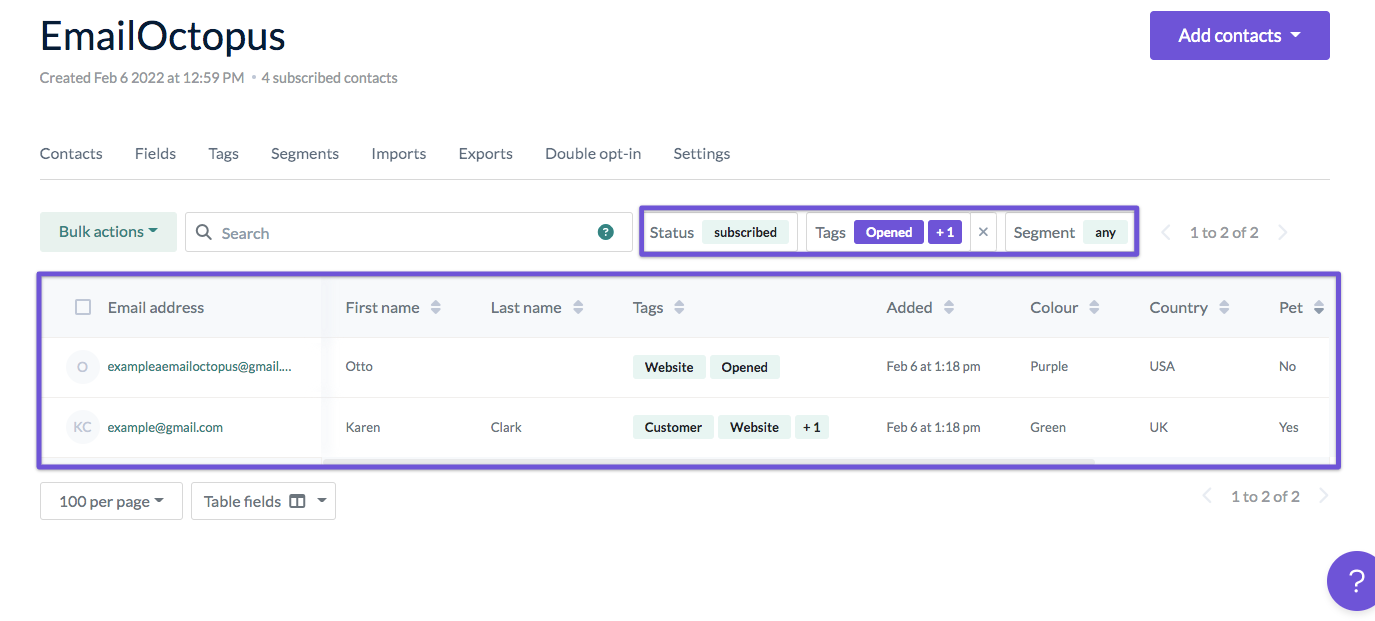
Task: Click the sort arrows on Added column
Action: [947, 307]
